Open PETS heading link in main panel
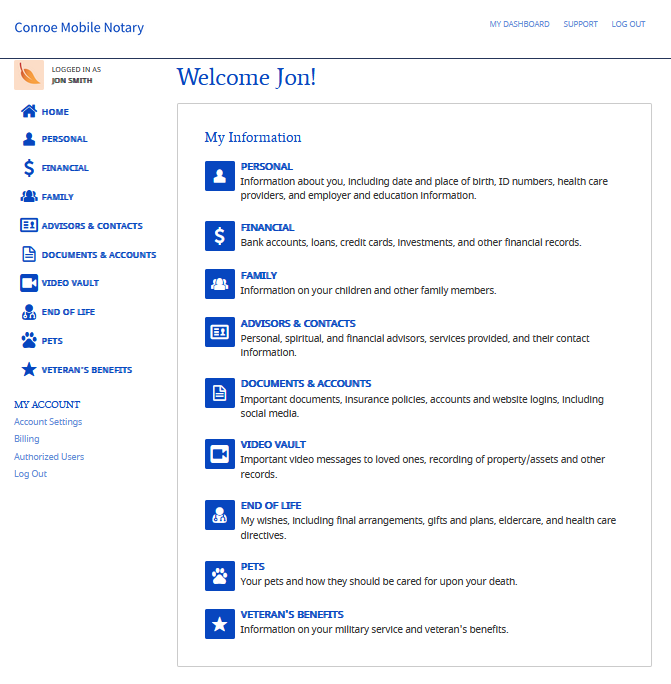The width and height of the screenshot is (671, 684). click(253, 567)
